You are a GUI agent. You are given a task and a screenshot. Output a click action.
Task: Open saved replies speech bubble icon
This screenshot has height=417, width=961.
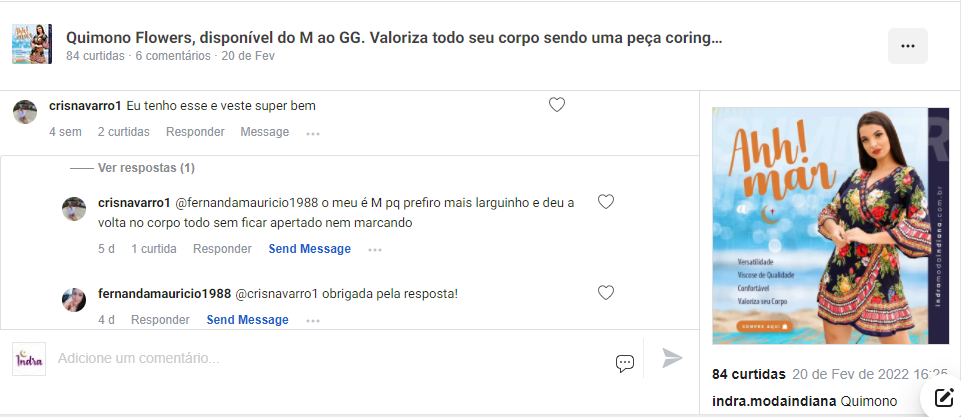click(625, 363)
